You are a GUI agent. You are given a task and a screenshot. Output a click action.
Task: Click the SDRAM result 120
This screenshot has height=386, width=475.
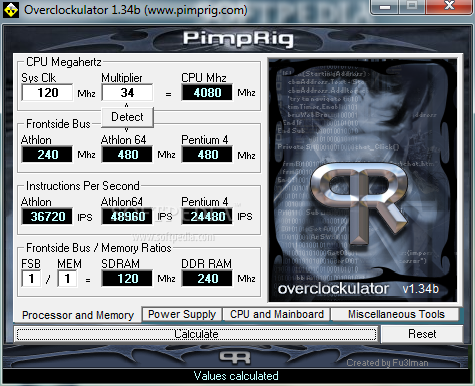click(127, 278)
